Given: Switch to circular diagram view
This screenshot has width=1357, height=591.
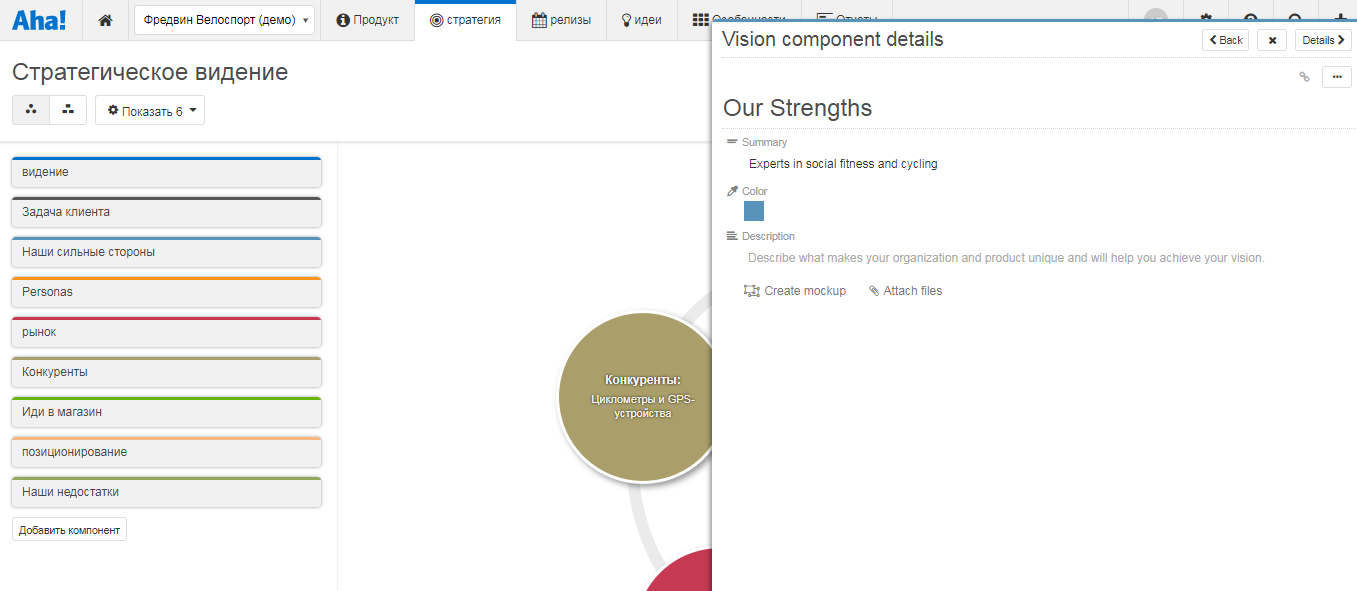Looking at the screenshot, I should click(31, 110).
